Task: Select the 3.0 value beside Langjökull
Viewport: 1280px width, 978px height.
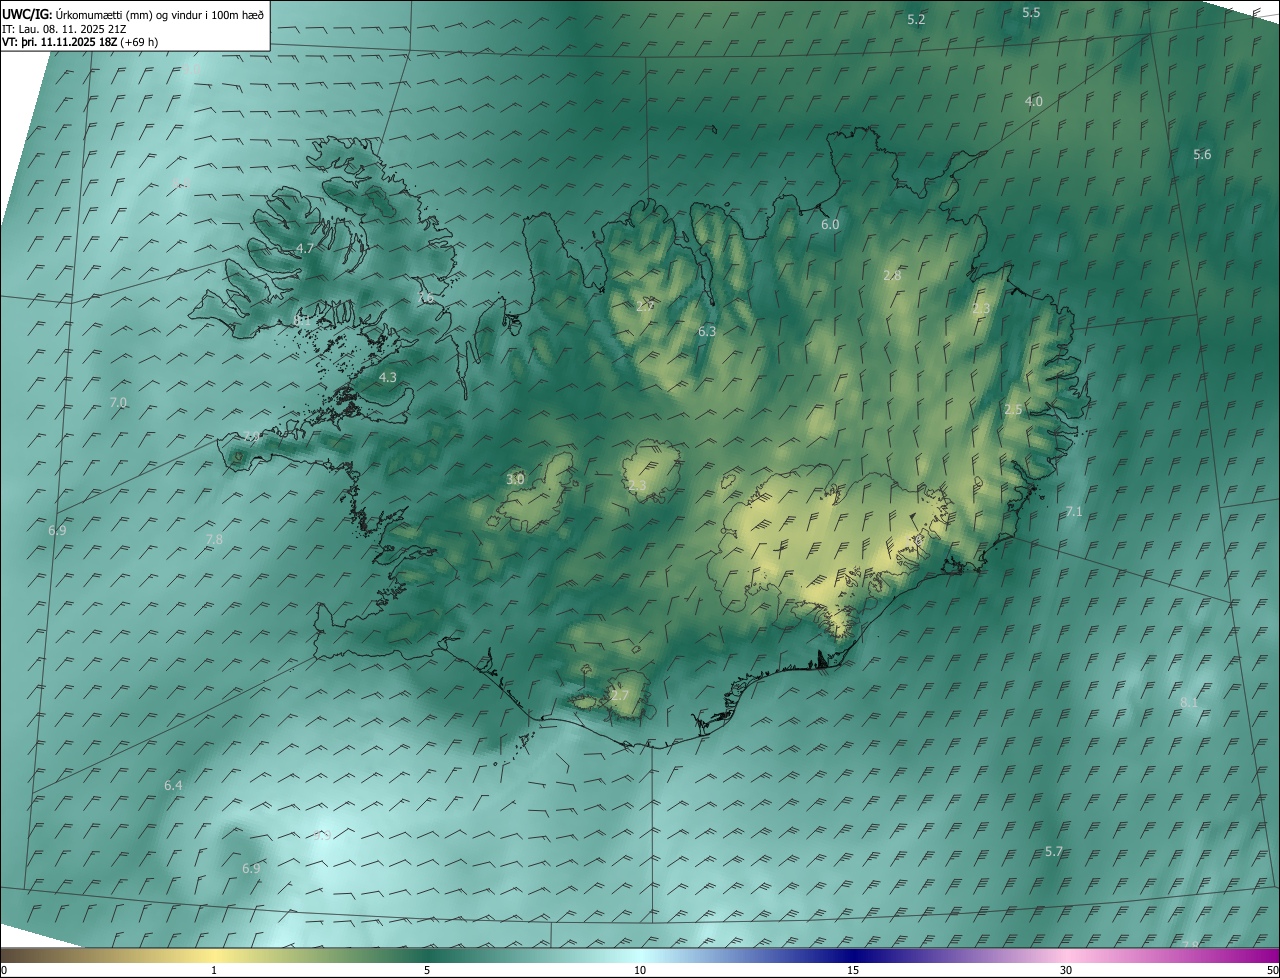Action: [x=515, y=480]
